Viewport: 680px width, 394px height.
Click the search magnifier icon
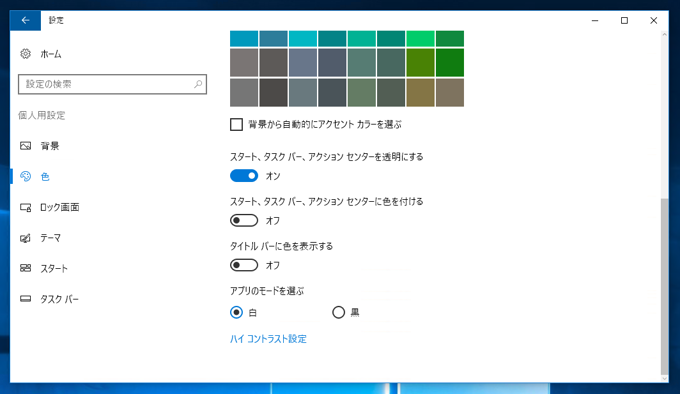198,84
